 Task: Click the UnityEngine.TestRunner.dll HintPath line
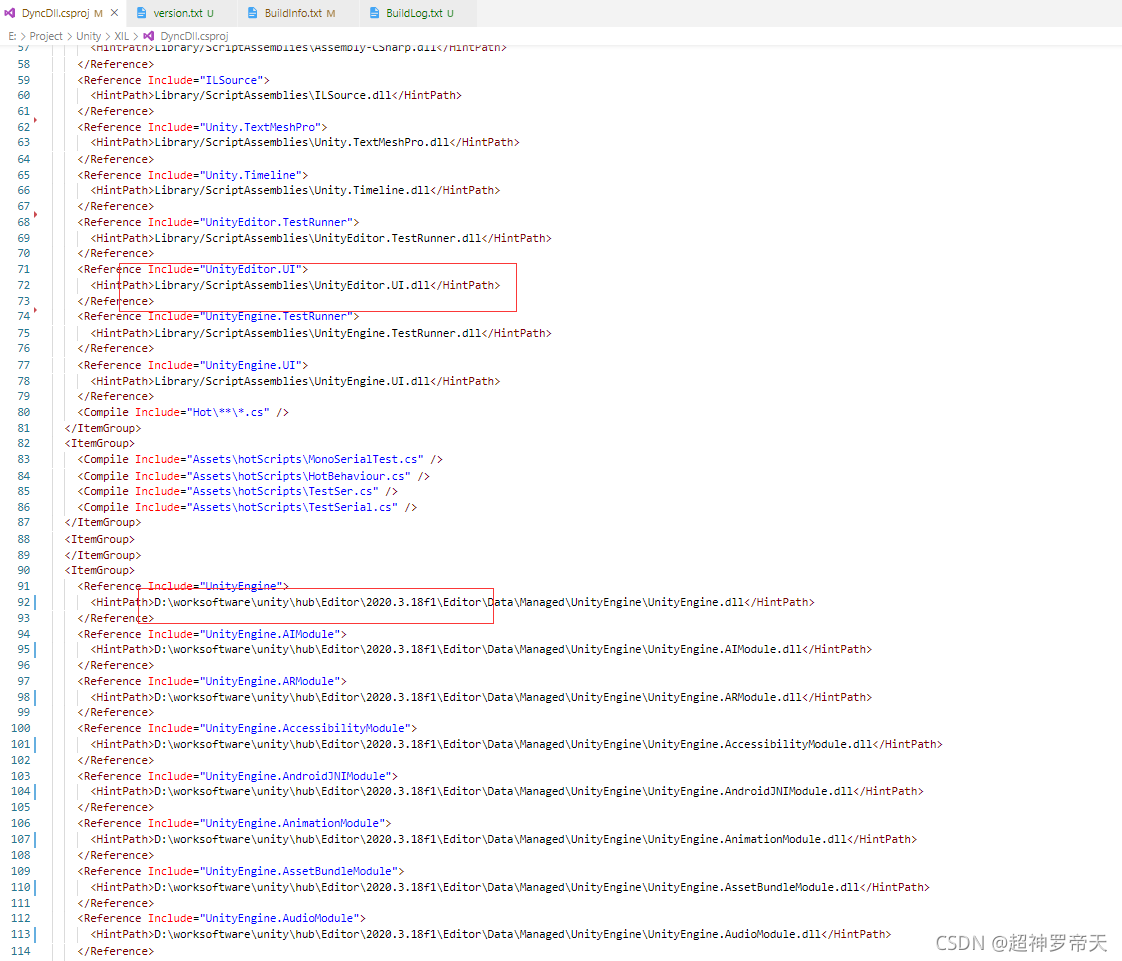321,333
